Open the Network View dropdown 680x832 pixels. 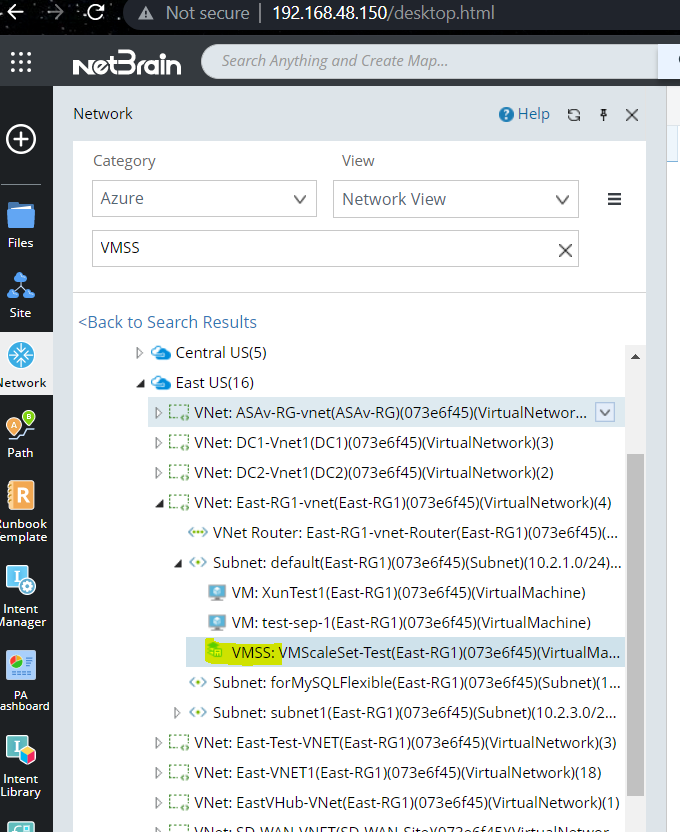click(x=455, y=199)
